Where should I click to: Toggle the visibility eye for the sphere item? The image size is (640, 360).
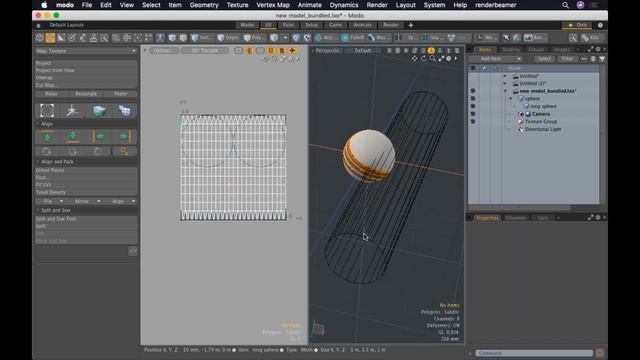tap(473, 99)
